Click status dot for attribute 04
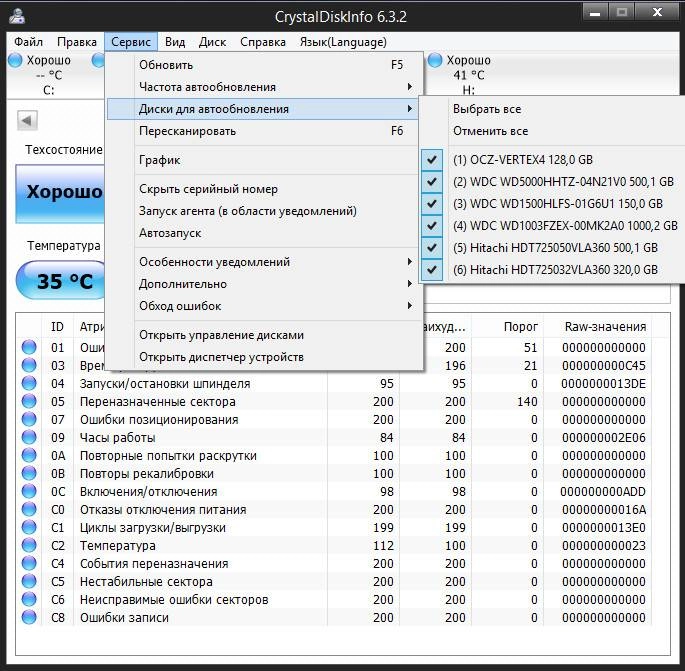This screenshot has height=671, width=685. 29,383
